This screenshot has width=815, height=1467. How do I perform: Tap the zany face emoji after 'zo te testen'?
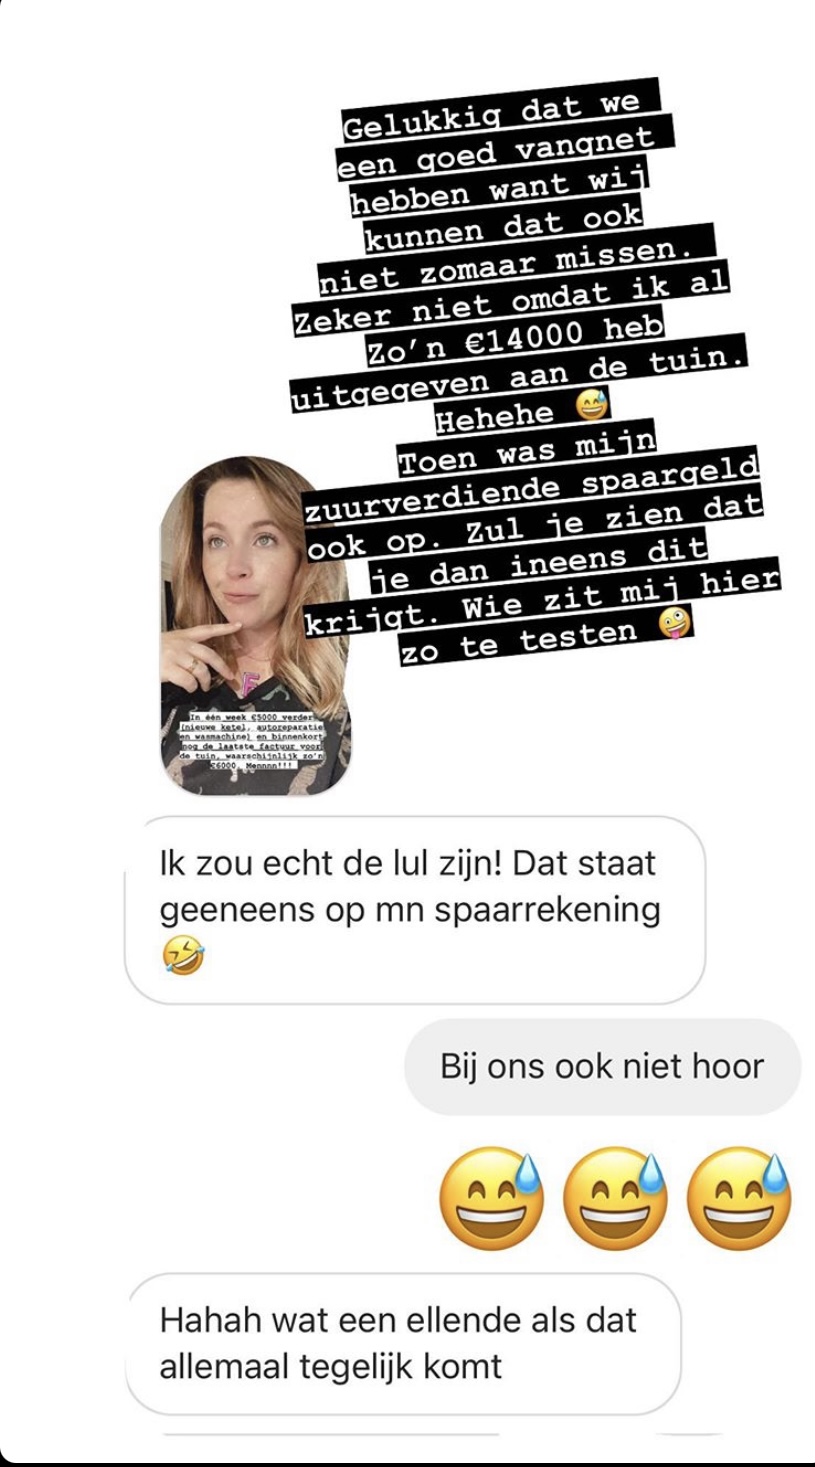coord(677,625)
